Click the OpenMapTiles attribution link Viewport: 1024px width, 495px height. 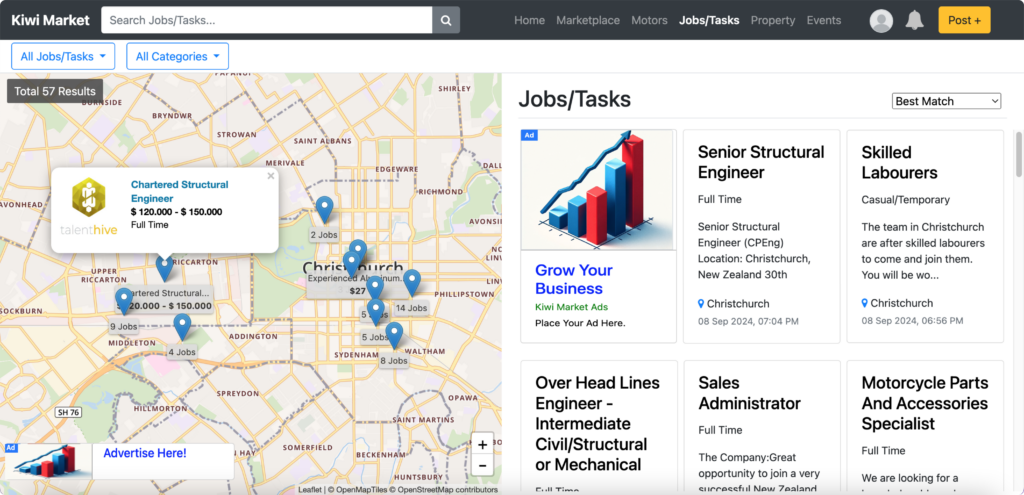click(360, 490)
